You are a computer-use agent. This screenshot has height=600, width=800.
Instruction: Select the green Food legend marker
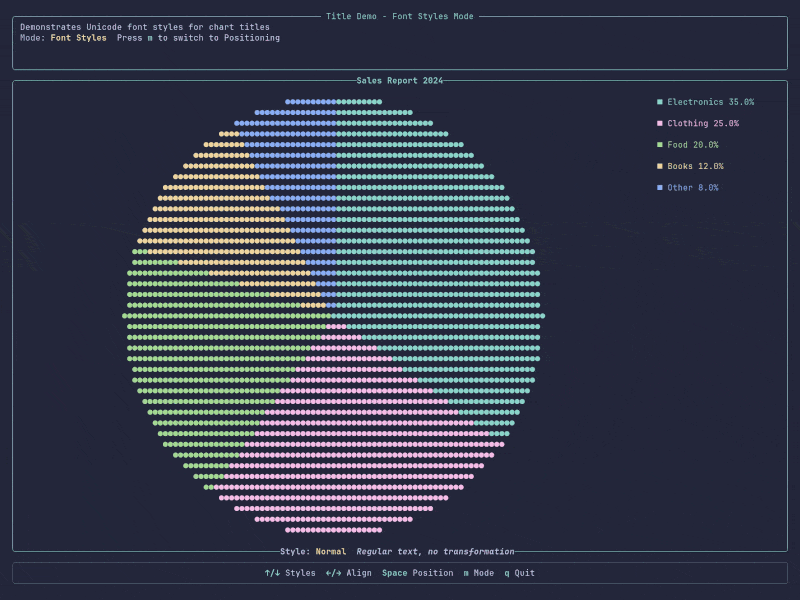tap(660, 145)
